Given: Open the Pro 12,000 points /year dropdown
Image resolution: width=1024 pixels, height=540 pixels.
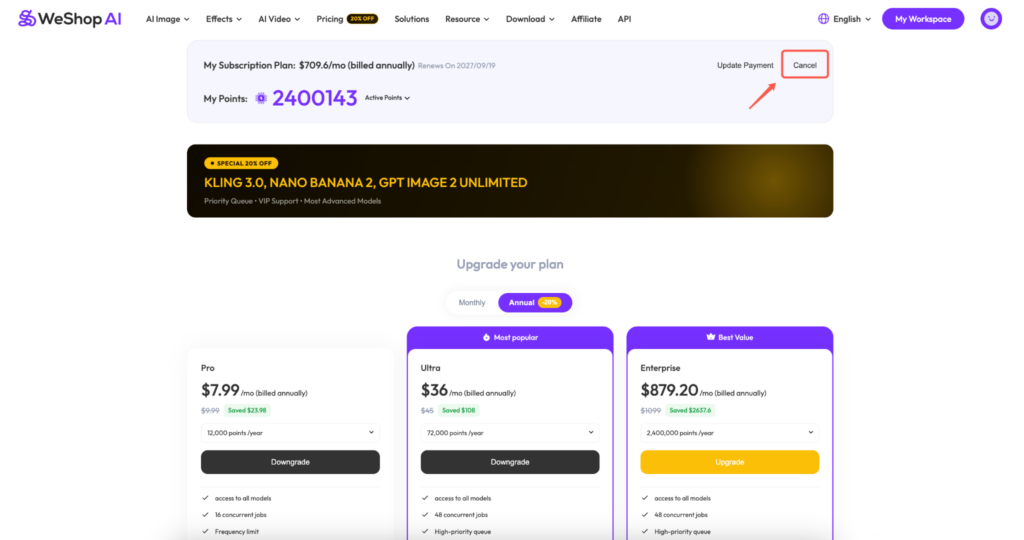Looking at the screenshot, I should [x=290, y=432].
